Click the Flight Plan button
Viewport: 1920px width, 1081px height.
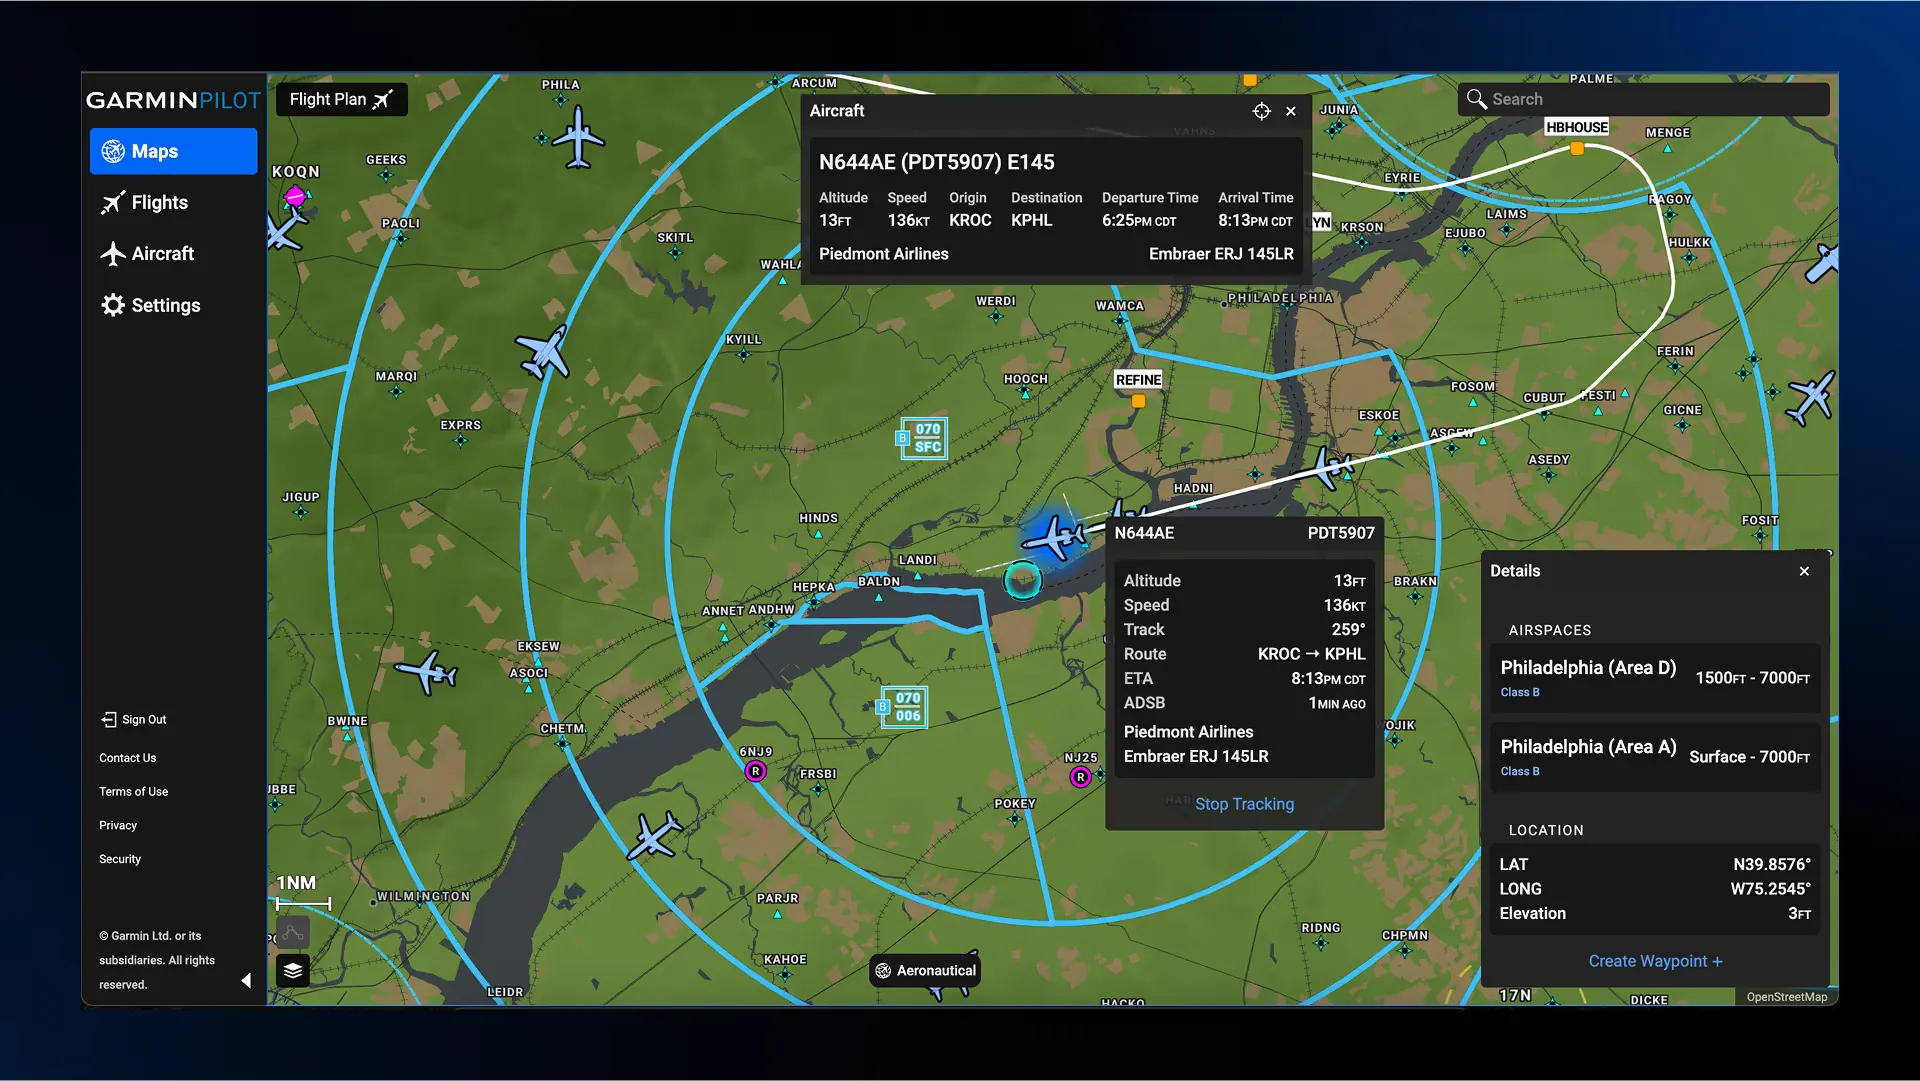coord(341,99)
